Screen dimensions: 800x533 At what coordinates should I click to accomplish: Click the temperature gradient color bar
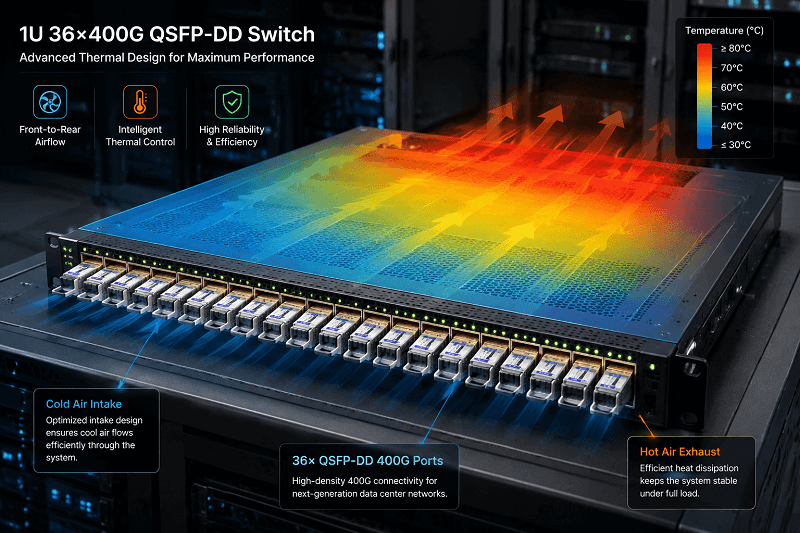click(x=705, y=96)
